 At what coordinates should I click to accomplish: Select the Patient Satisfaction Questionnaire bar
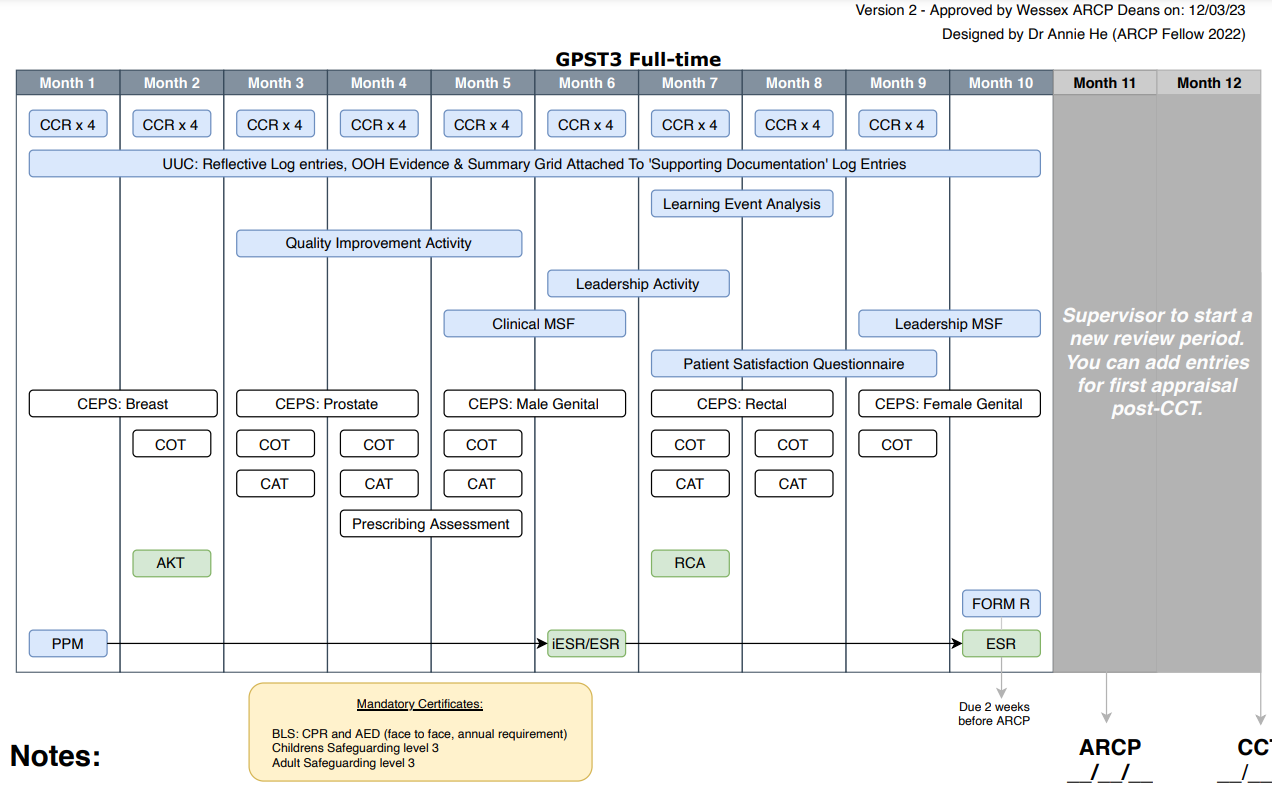793,364
